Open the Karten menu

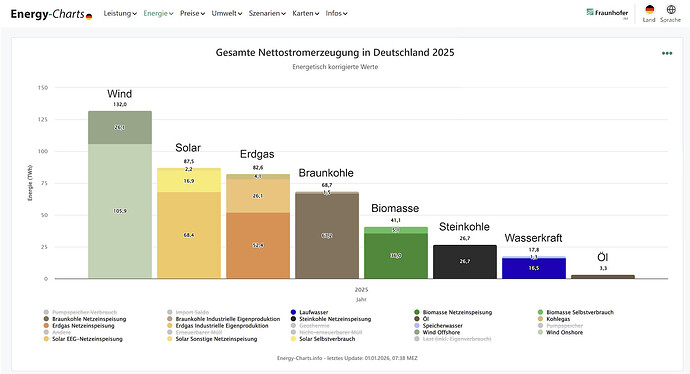305,14
